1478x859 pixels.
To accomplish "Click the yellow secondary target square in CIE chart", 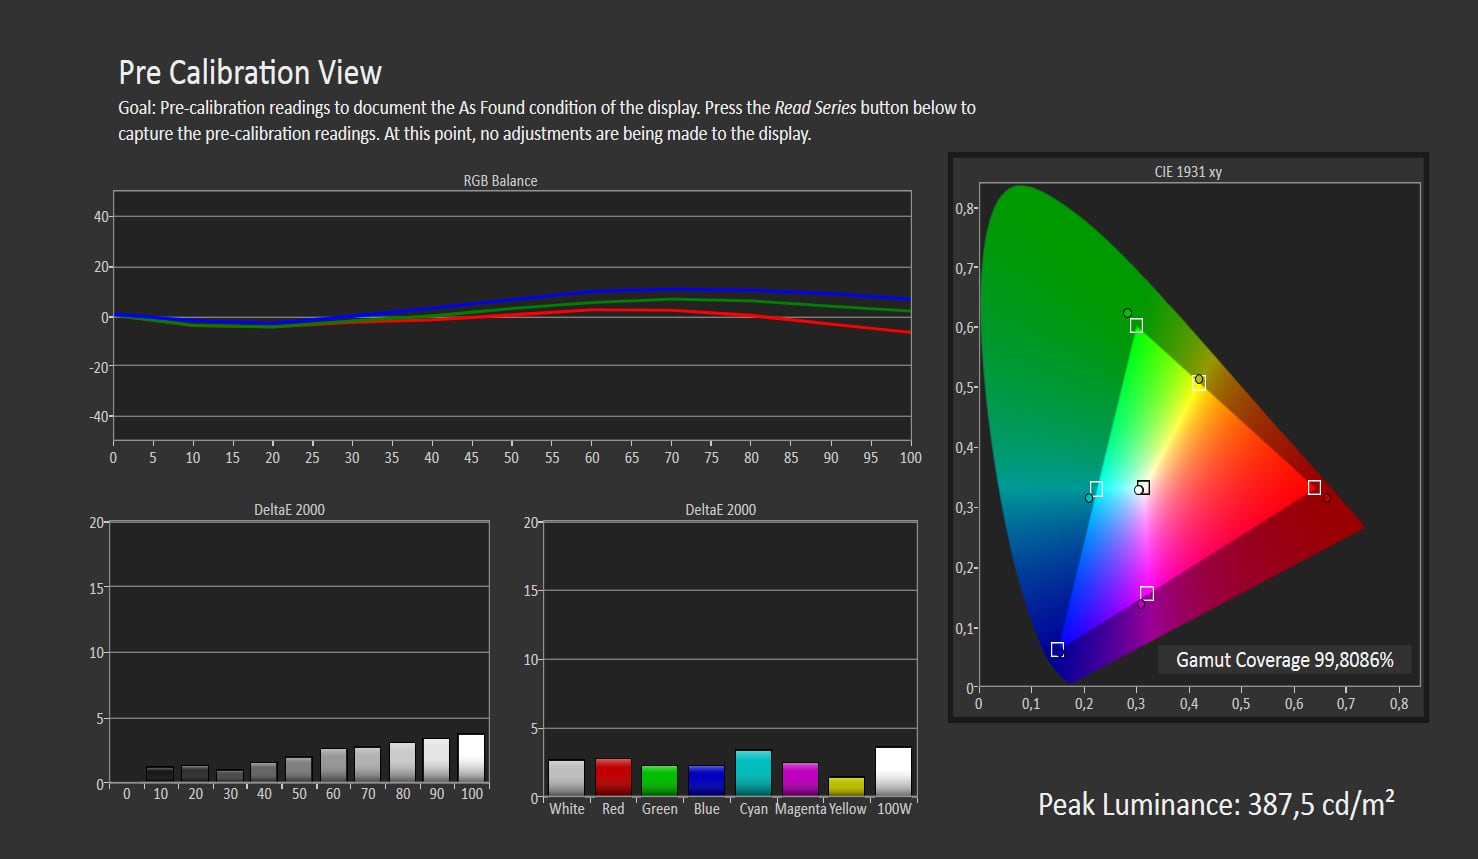I will coord(1199,382).
